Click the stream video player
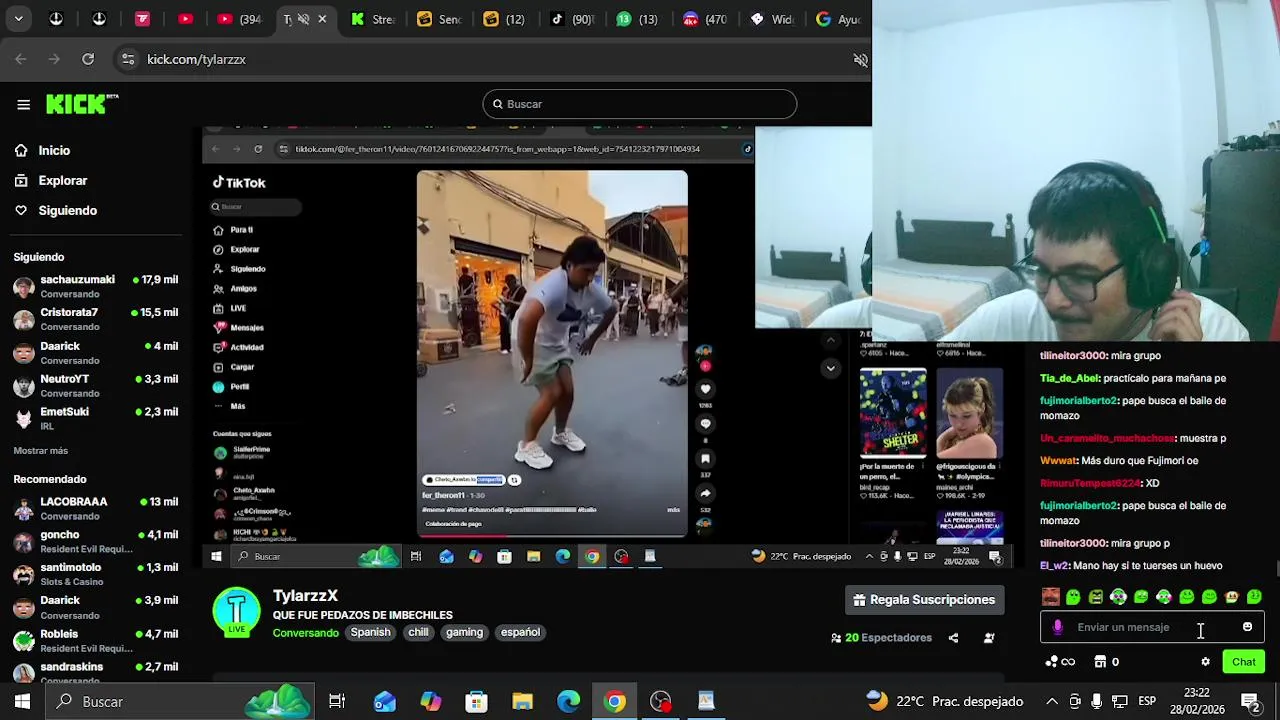Viewport: 1280px width, 720px height. coord(607,348)
